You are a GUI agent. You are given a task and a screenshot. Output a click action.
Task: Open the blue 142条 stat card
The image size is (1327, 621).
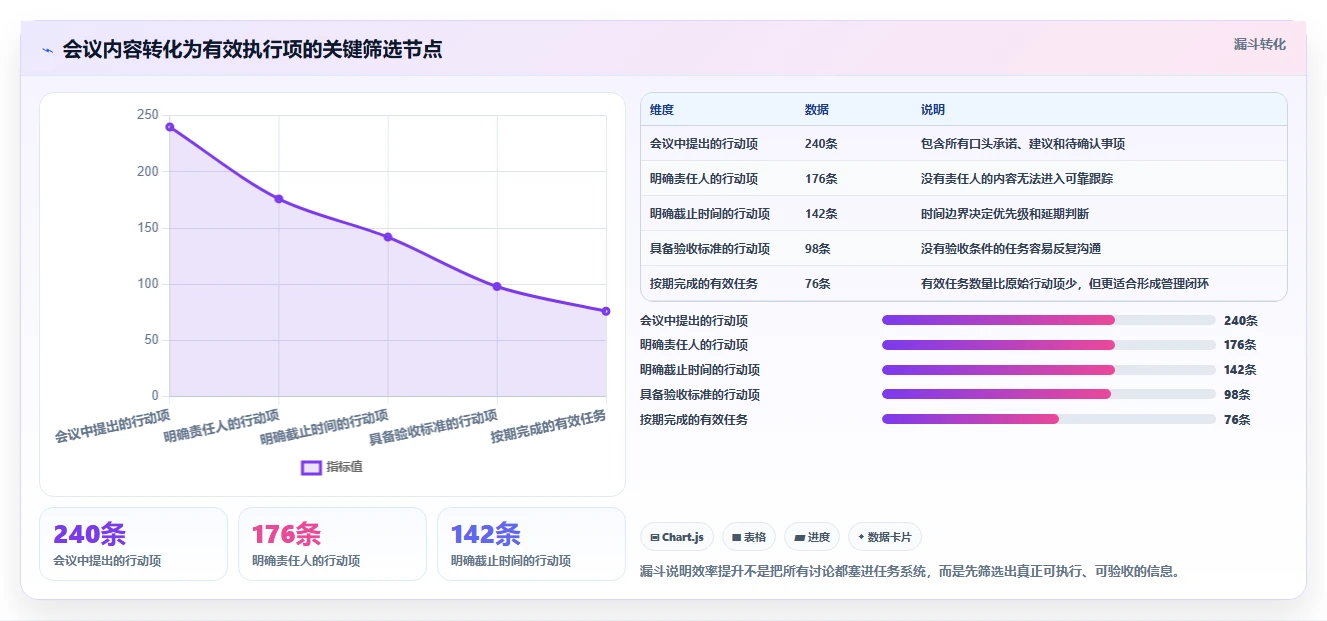tap(531, 544)
